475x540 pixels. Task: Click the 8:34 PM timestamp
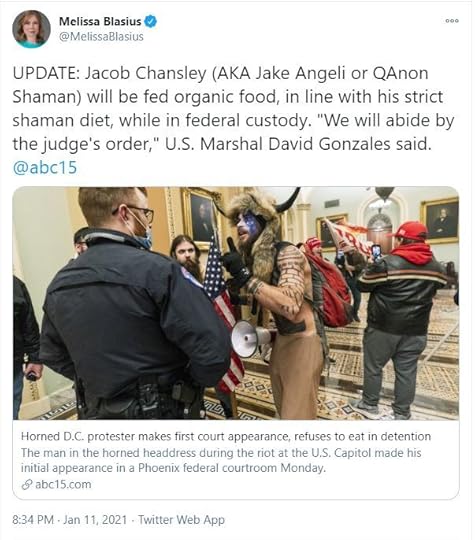coord(33,520)
